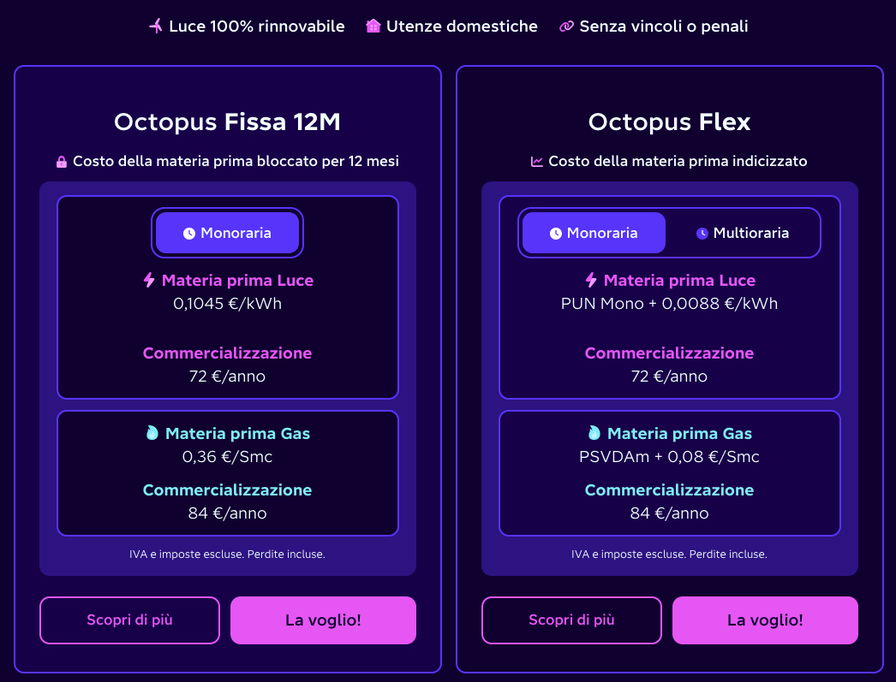
Task: Click the Octopus Fissa 12M heading
Action: tap(227, 122)
